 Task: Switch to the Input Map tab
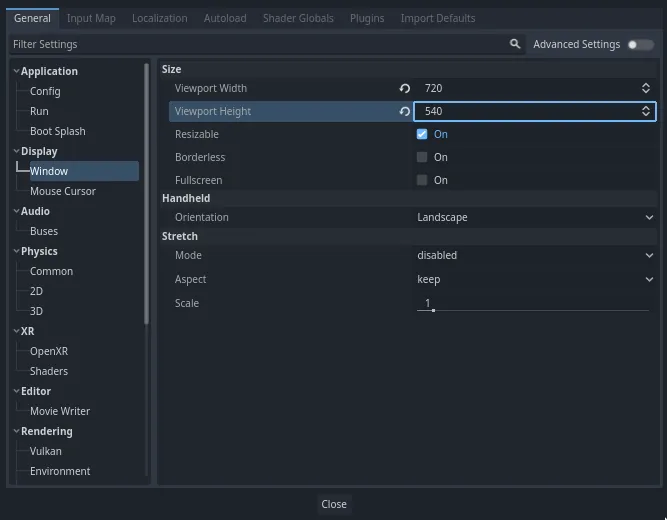pos(91,18)
